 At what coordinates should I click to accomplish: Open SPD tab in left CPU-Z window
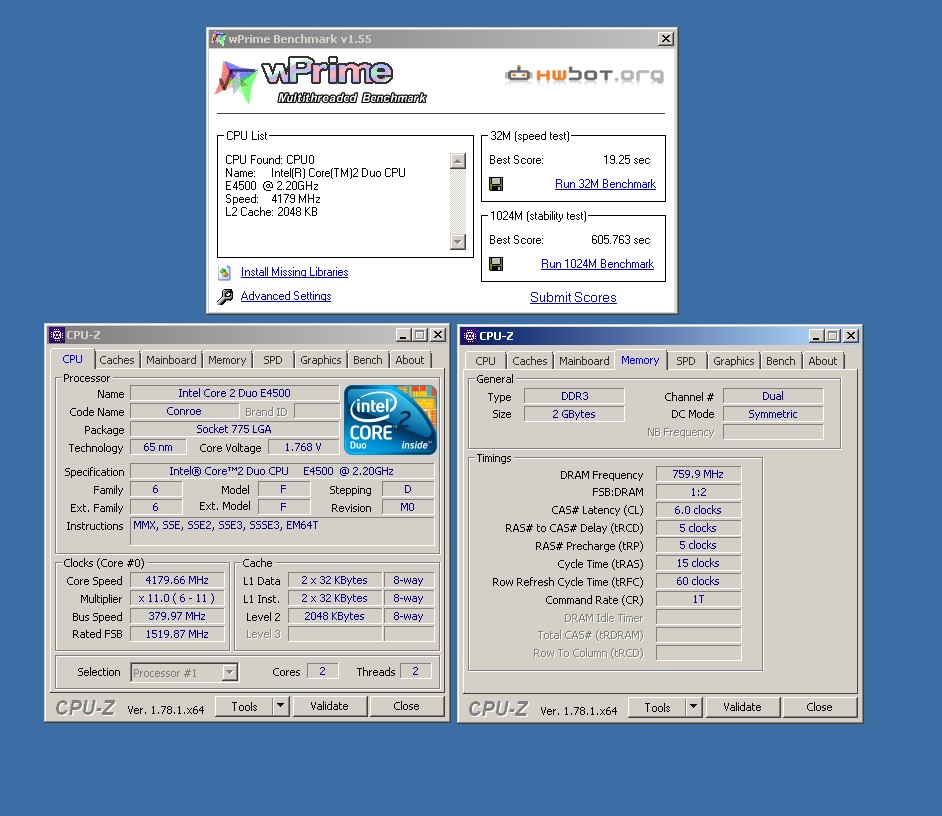[x=273, y=360]
